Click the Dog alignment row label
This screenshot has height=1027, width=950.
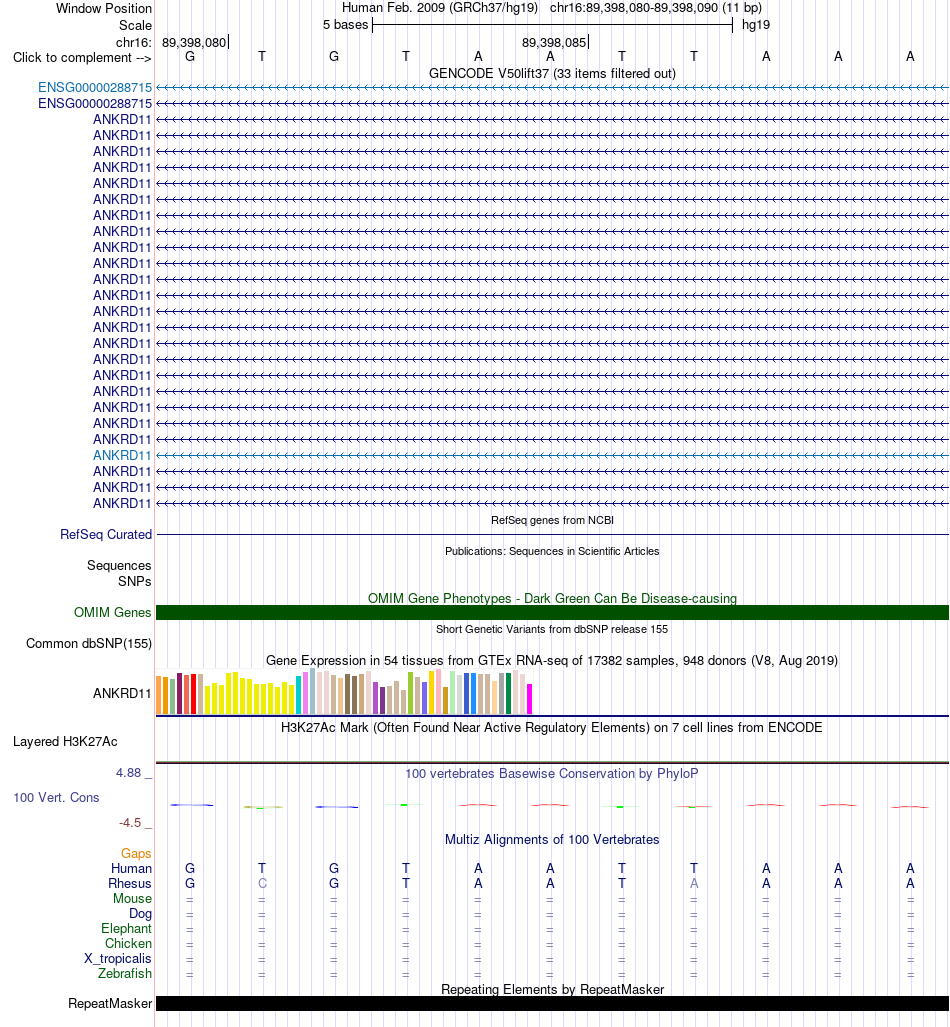tap(140, 914)
